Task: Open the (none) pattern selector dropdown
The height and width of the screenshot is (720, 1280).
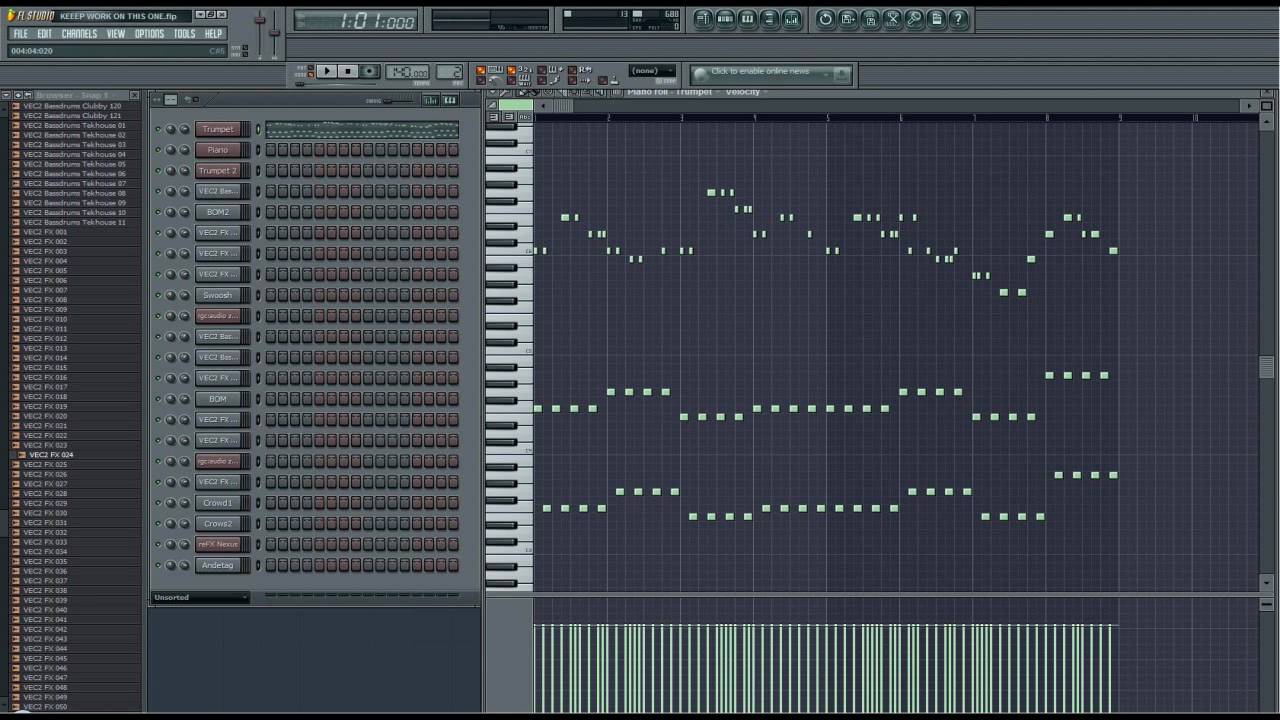Action: click(x=652, y=70)
